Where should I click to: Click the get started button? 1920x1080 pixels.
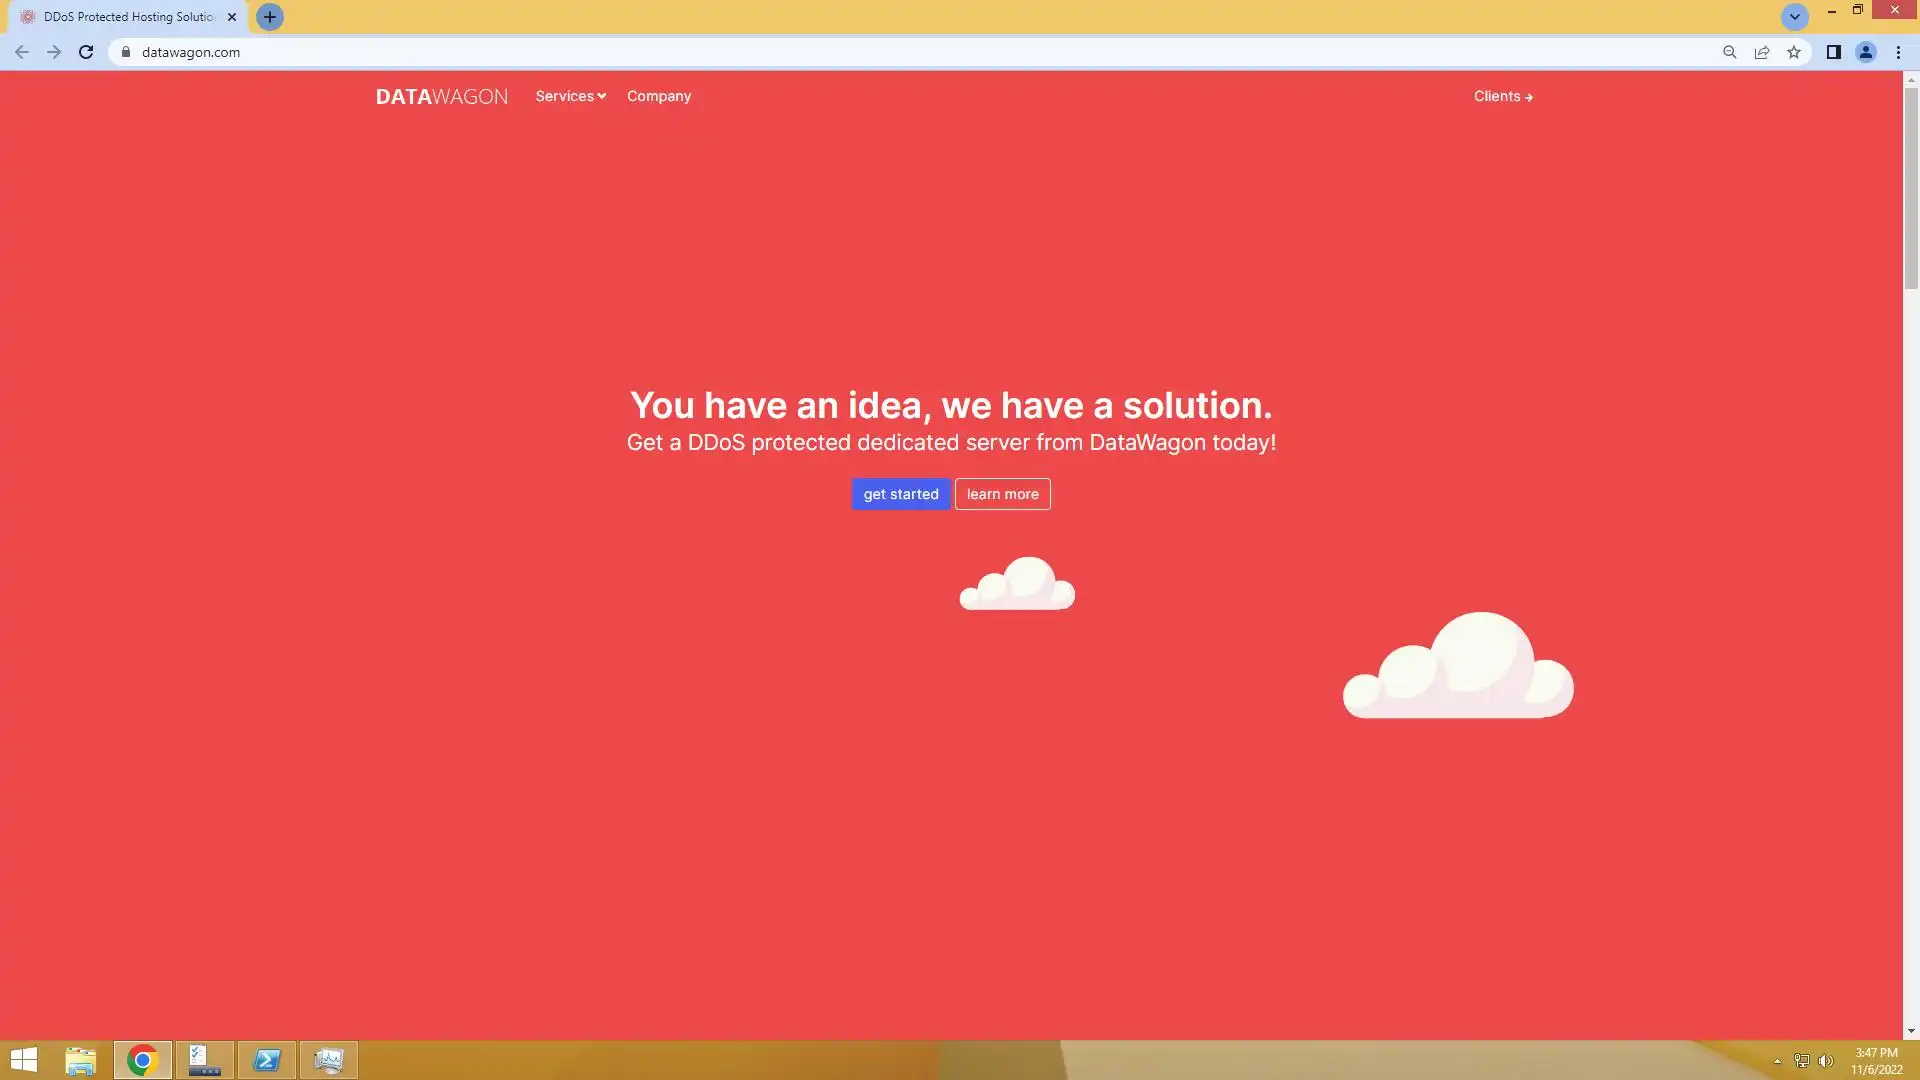point(900,494)
